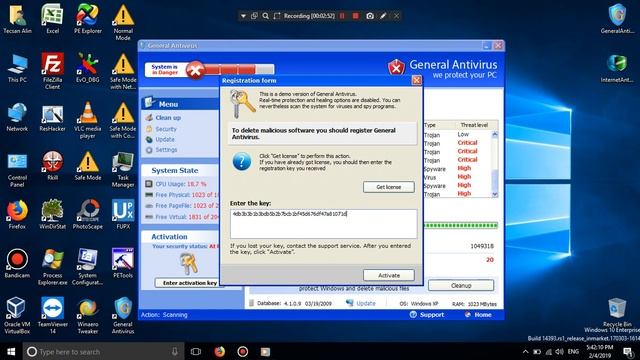The height and width of the screenshot is (360, 640).
Task: Click the Cleanup button in General Antivirus
Action: click(461, 285)
